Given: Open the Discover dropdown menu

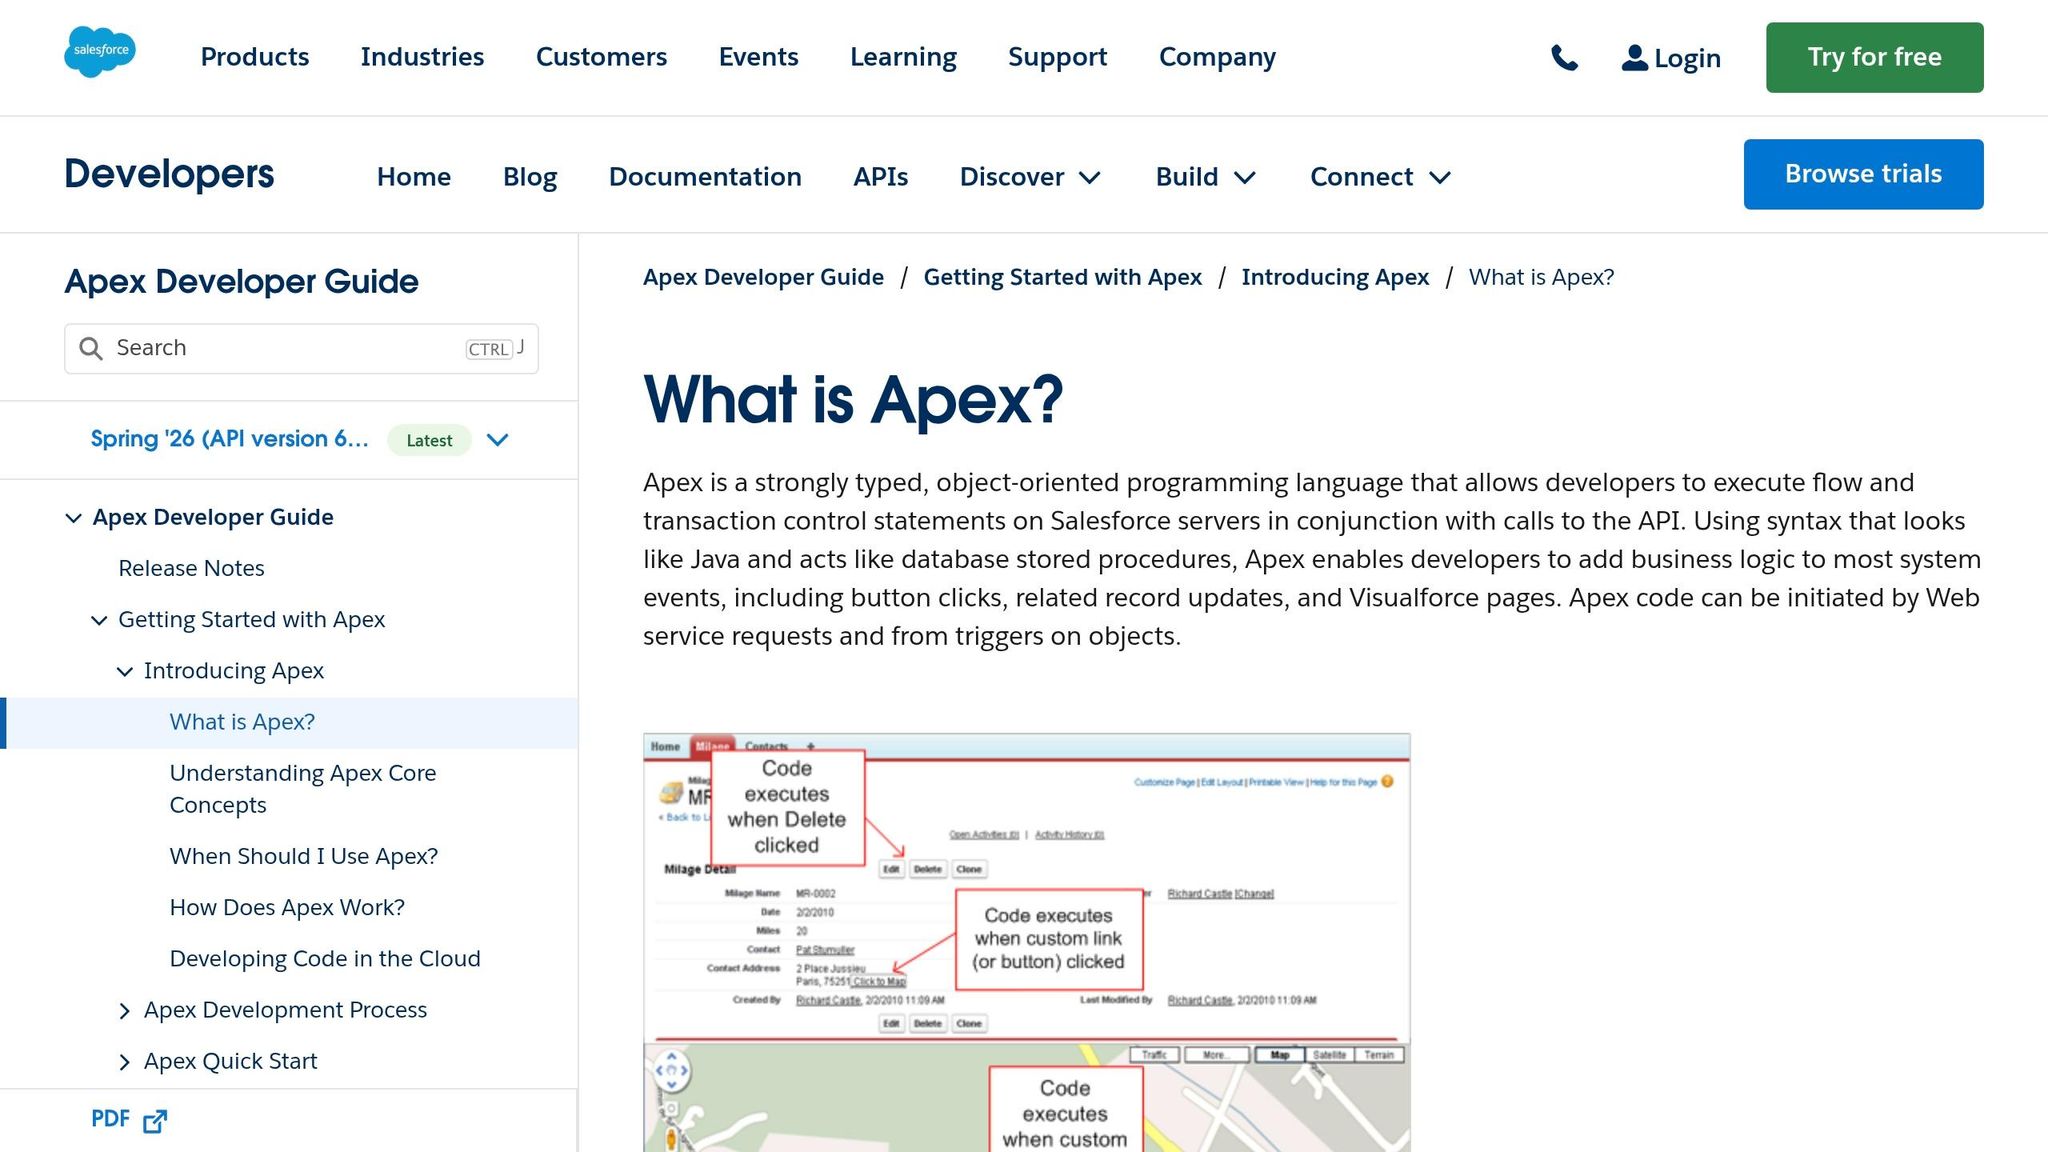Looking at the screenshot, I should (x=1029, y=176).
